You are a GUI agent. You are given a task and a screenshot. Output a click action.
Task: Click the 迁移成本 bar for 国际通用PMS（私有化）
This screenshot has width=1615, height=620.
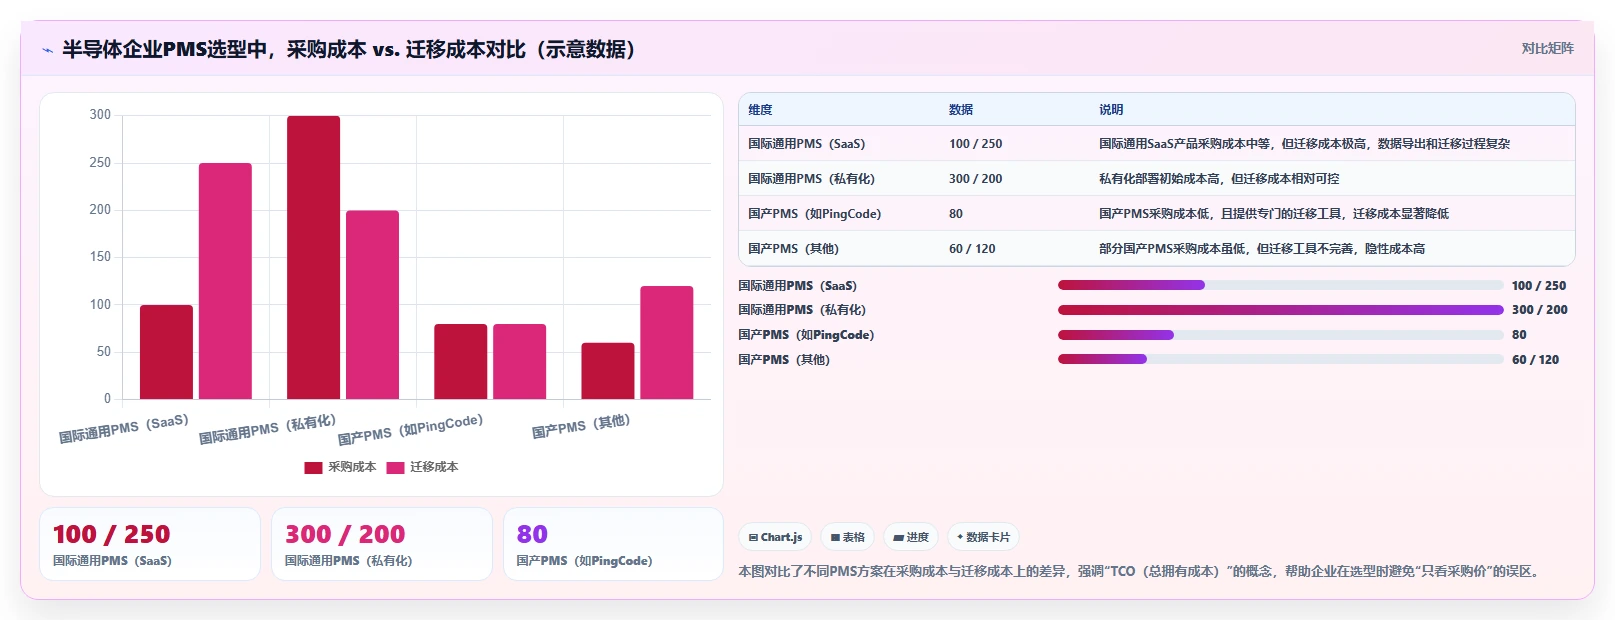pos(372,305)
